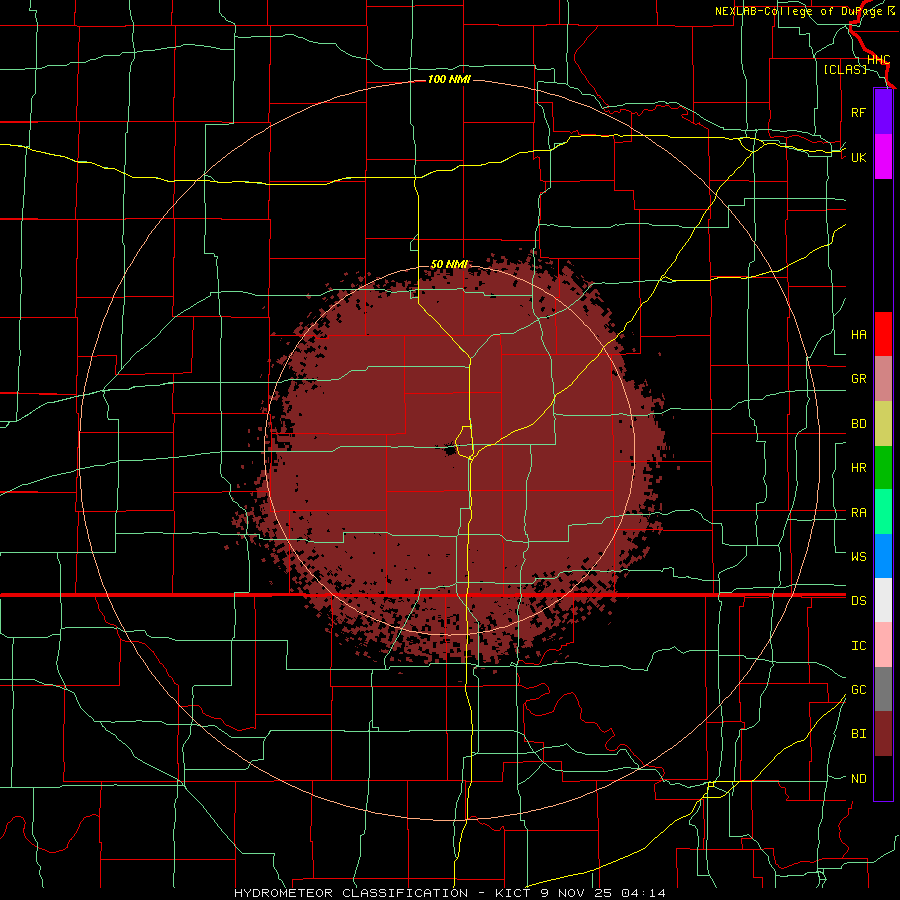Screen dimensions: 900x900
Task: Click the 'RF' legend label
Action: pos(858,112)
